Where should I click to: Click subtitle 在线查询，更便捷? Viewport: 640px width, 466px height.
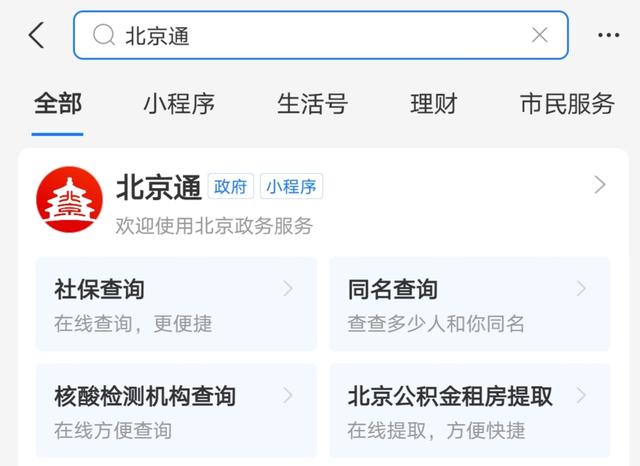pos(133,324)
